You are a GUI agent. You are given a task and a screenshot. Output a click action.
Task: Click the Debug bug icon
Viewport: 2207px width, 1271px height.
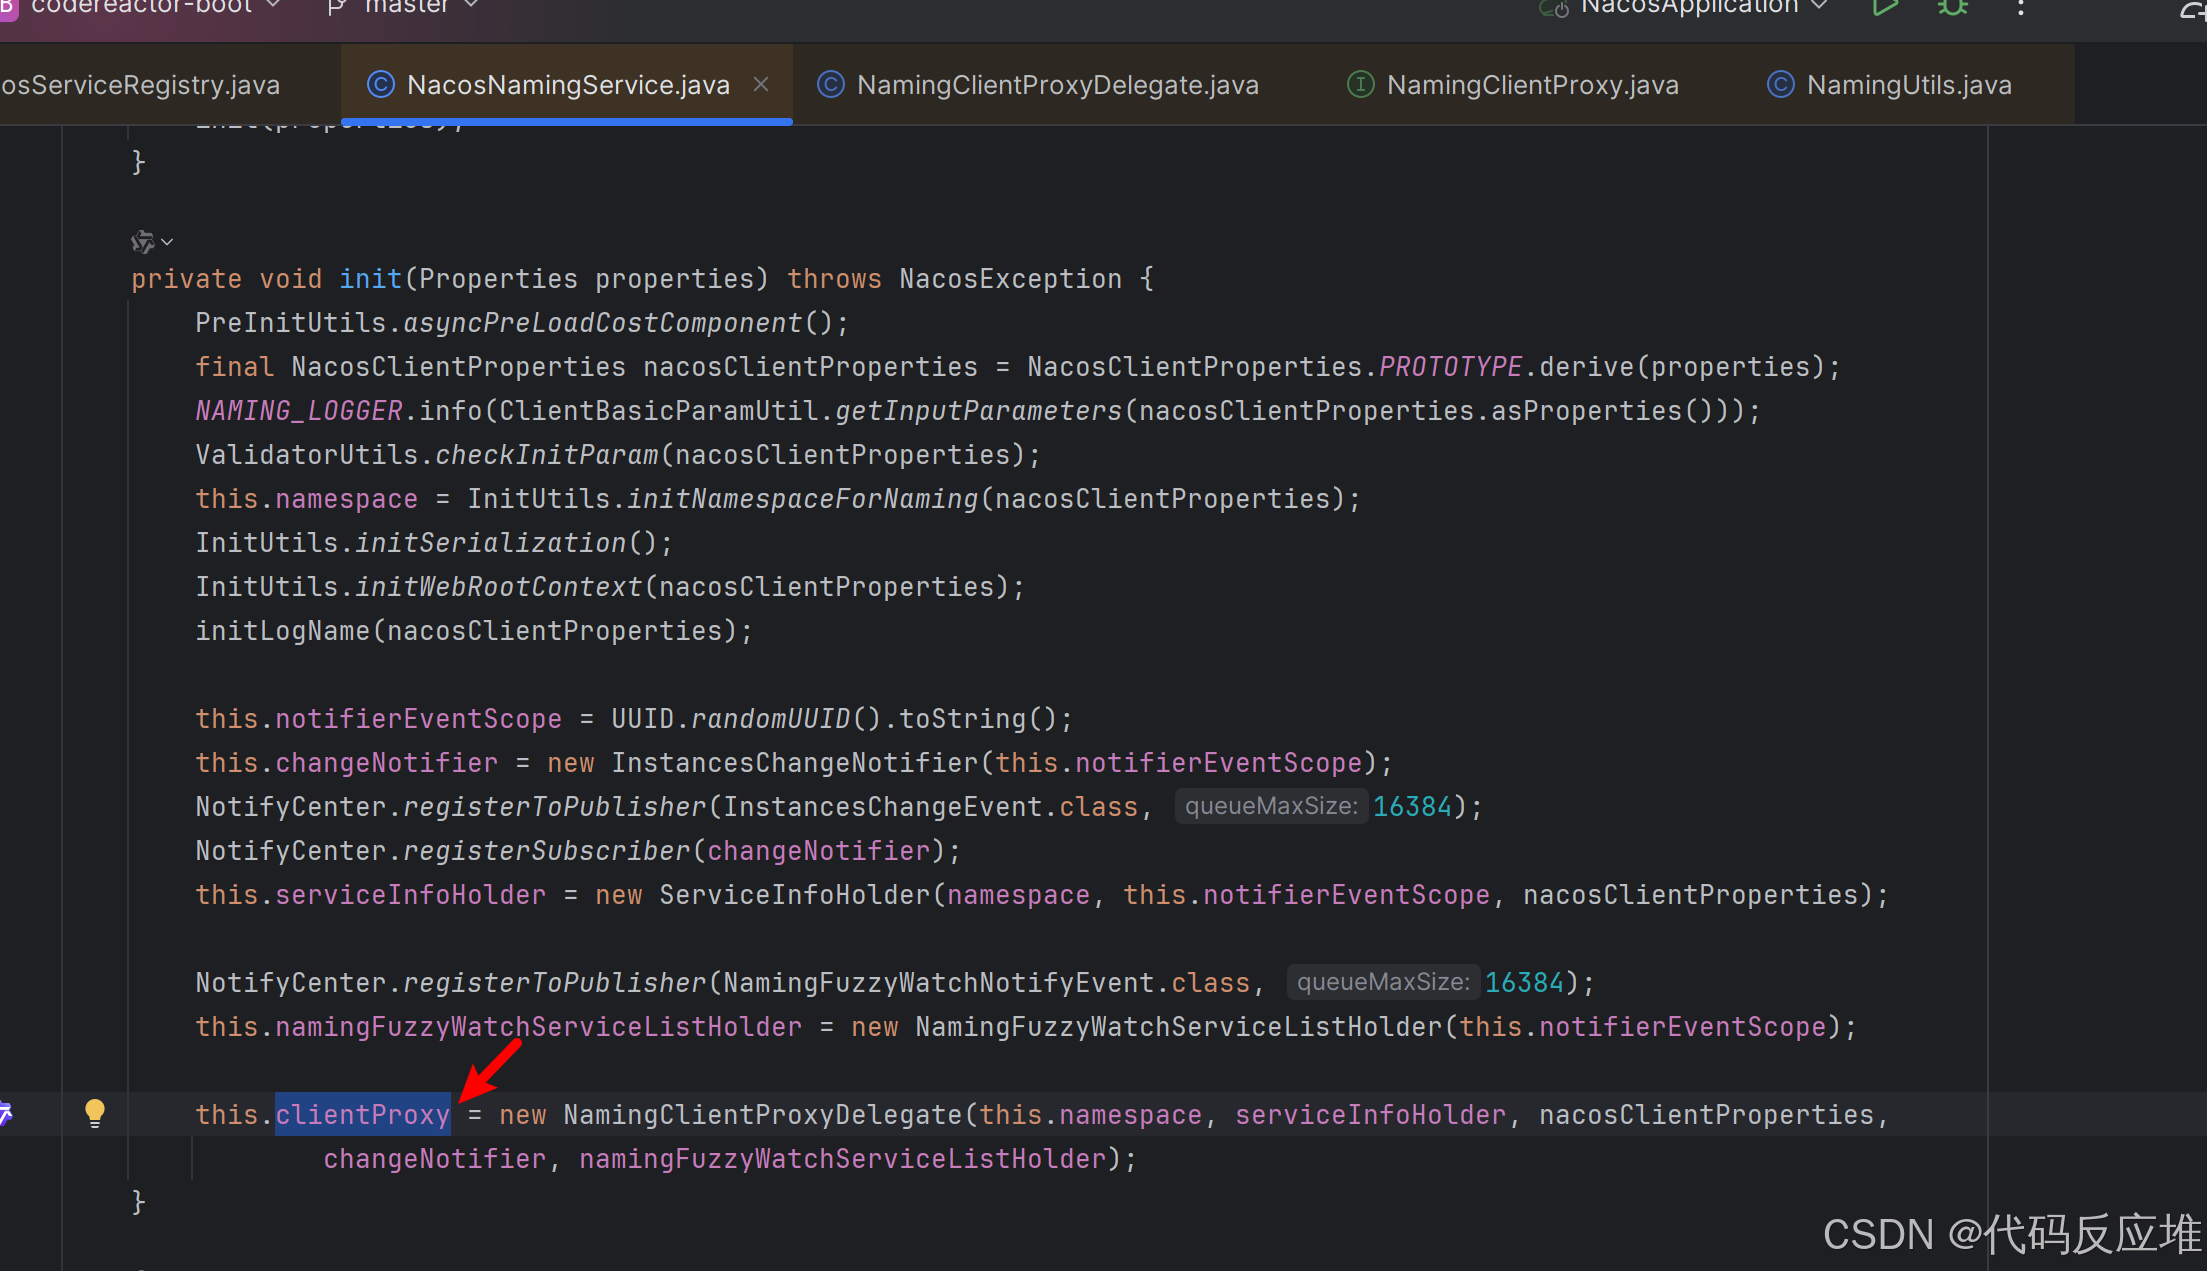click(x=1952, y=8)
